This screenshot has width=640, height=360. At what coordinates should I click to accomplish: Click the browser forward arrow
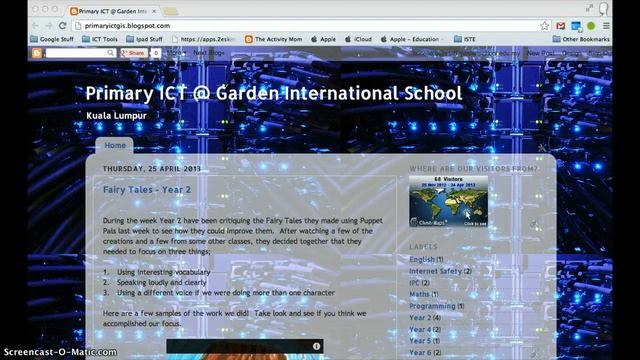pyautogui.click(x=49, y=26)
